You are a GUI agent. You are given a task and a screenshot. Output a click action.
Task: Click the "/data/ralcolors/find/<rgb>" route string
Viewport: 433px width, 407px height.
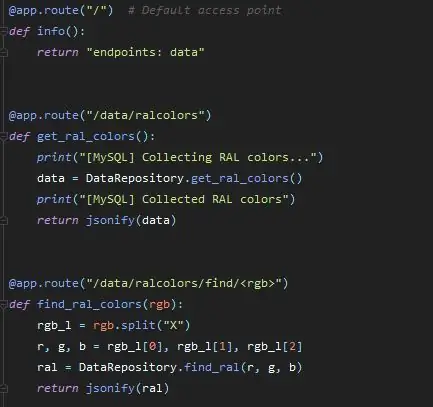pos(184,283)
